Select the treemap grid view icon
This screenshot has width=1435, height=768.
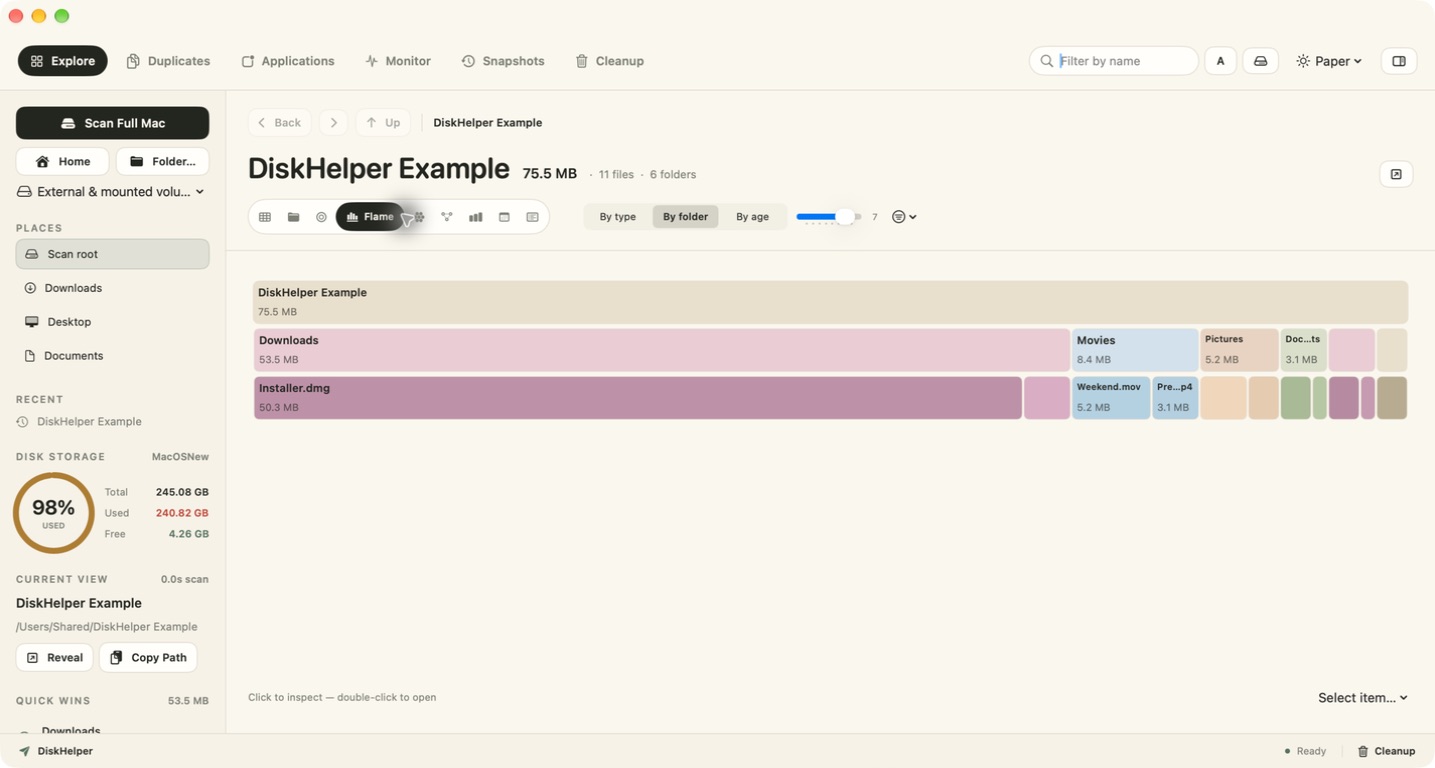265,217
